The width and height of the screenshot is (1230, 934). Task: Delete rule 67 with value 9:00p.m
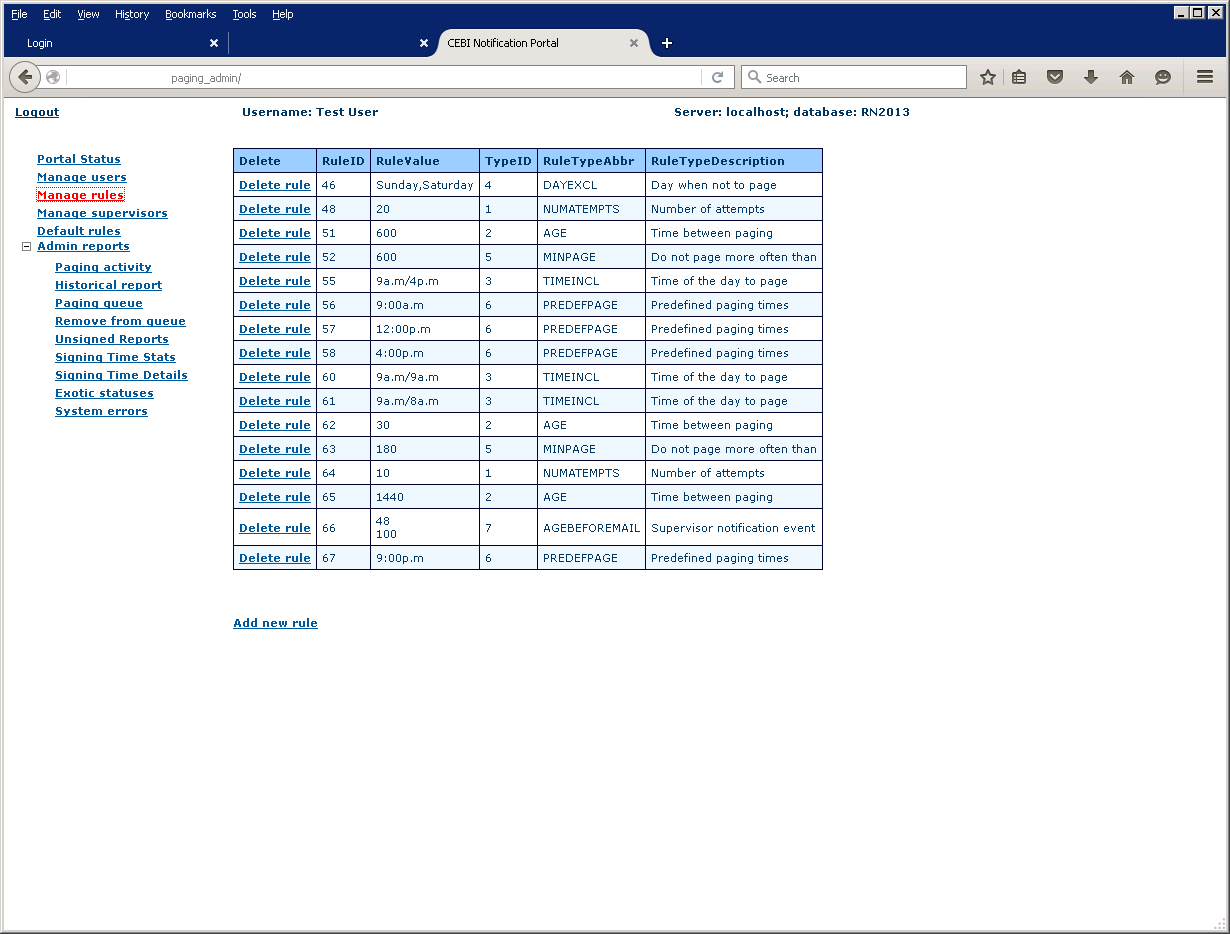click(275, 558)
